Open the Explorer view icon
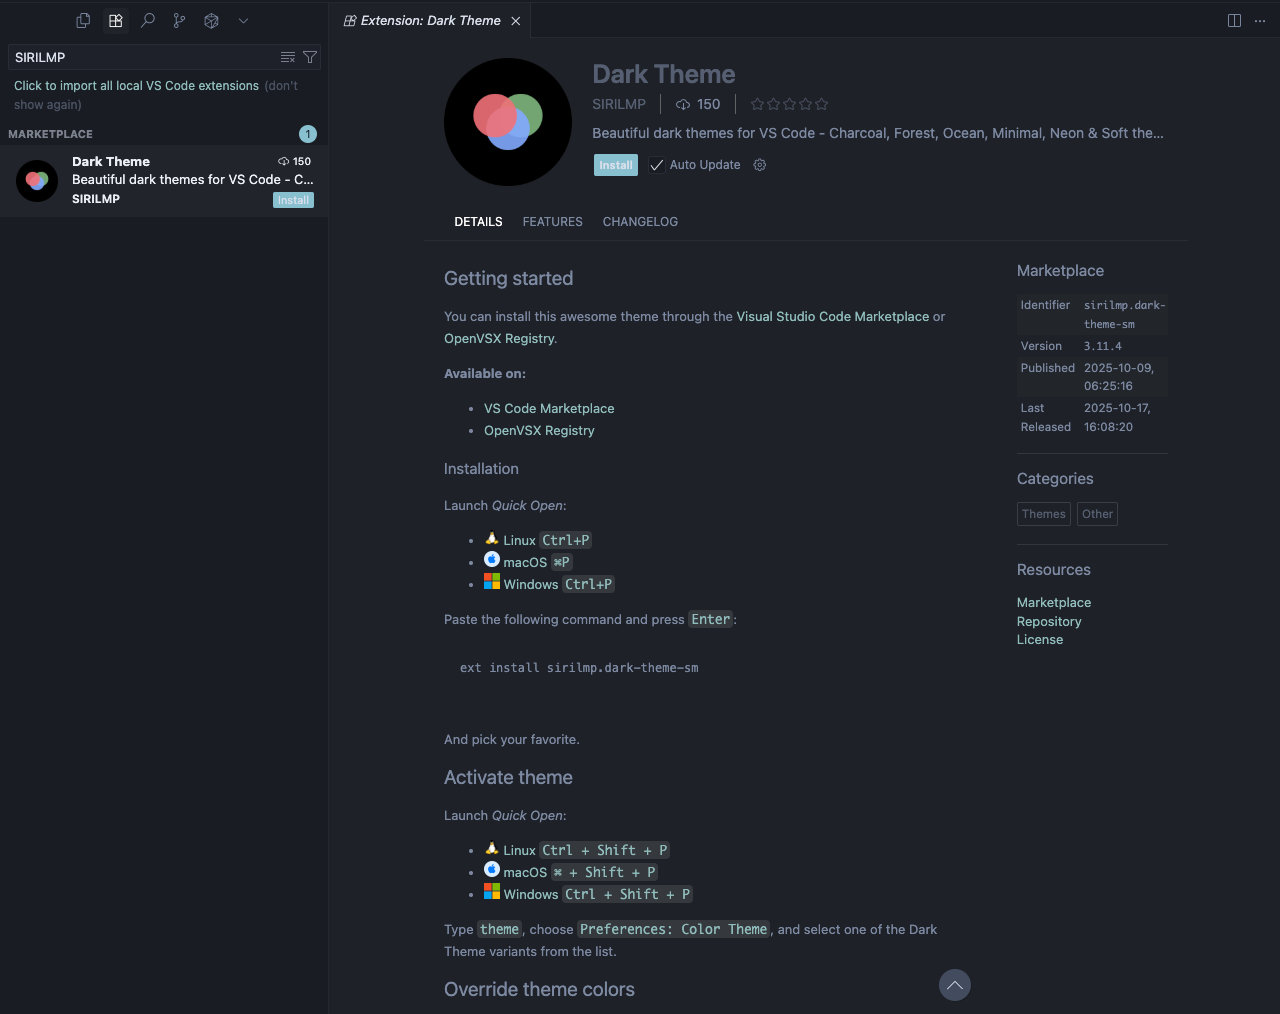 coord(83,20)
